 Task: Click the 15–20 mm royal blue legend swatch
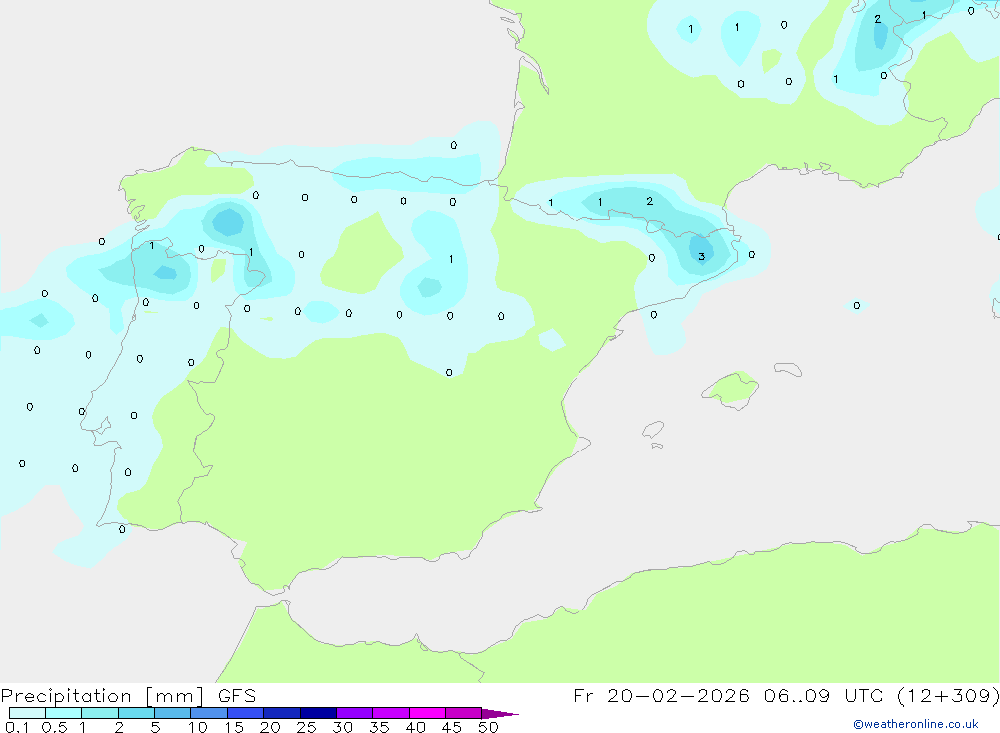coord(245,713)
